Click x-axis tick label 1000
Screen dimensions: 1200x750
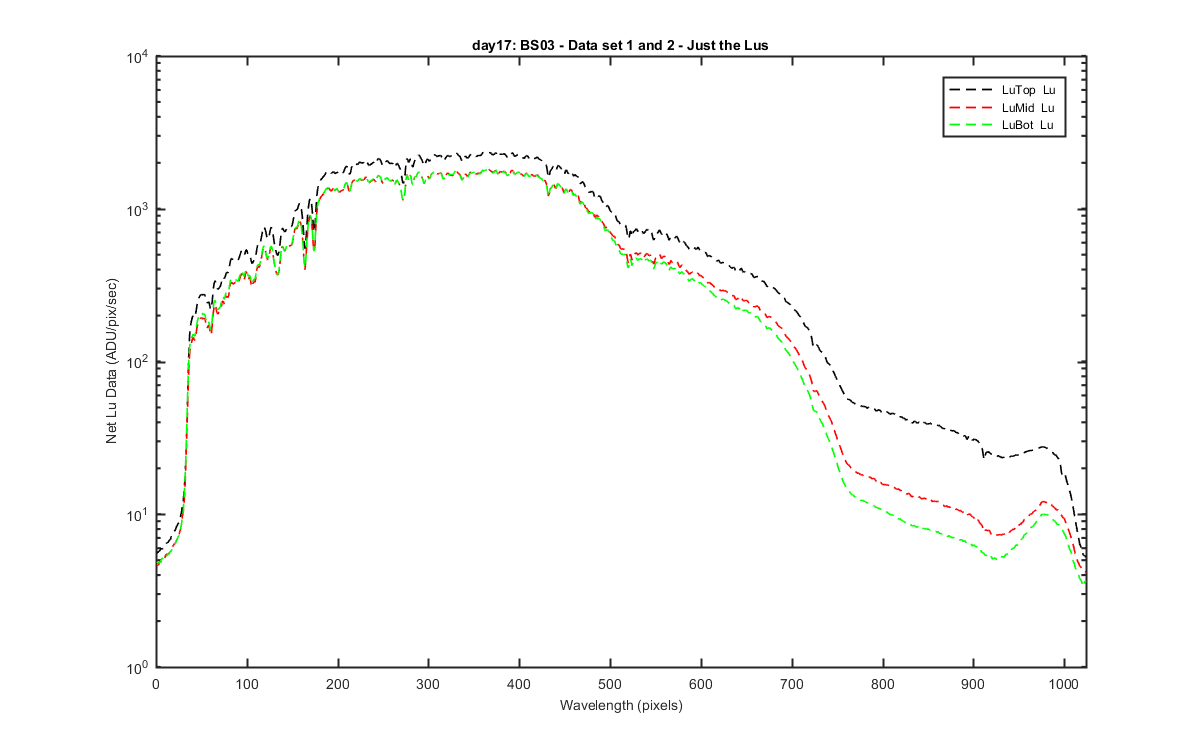tap(1064, 683)
